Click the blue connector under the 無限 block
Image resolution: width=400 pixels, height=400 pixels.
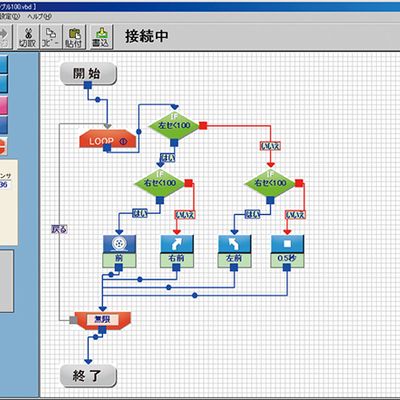click(102, 330)
